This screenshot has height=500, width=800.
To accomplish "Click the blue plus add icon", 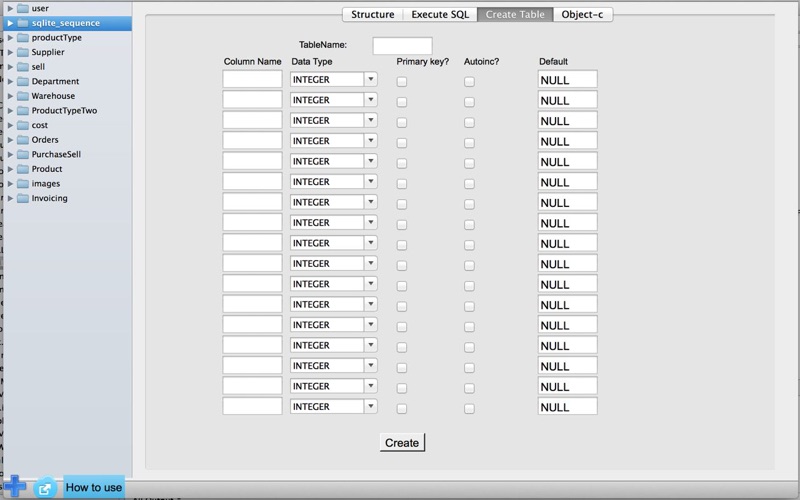I will 15,486.
